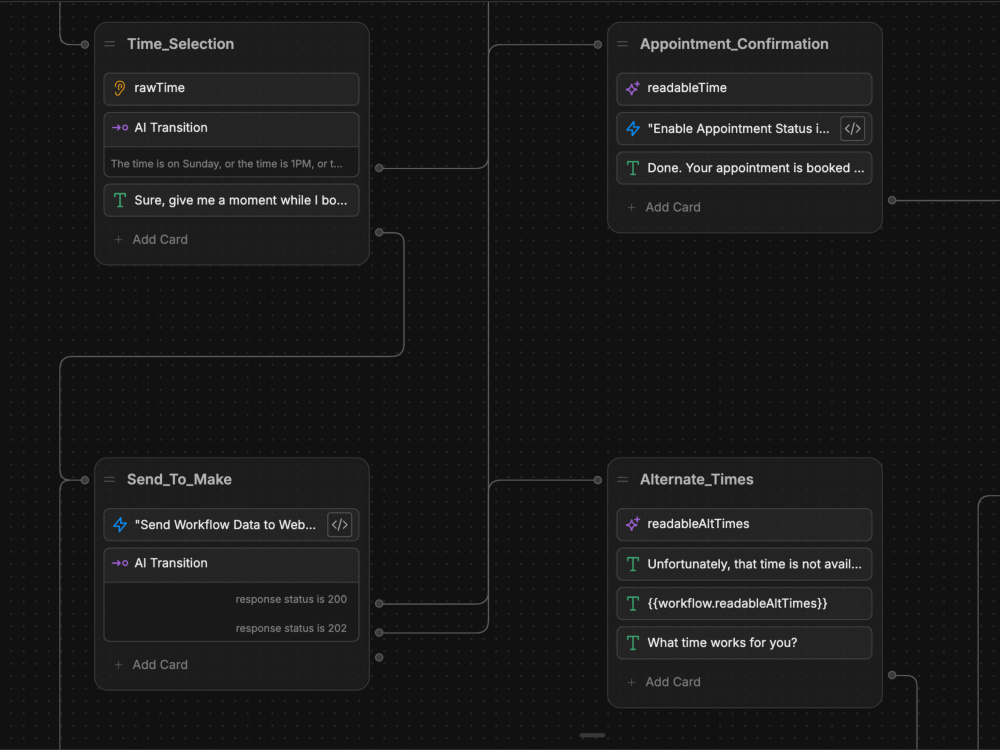Viewport: 1000px width, 750px height.
Task: Open 'What time works for you?' card
Action: (744, 643)
